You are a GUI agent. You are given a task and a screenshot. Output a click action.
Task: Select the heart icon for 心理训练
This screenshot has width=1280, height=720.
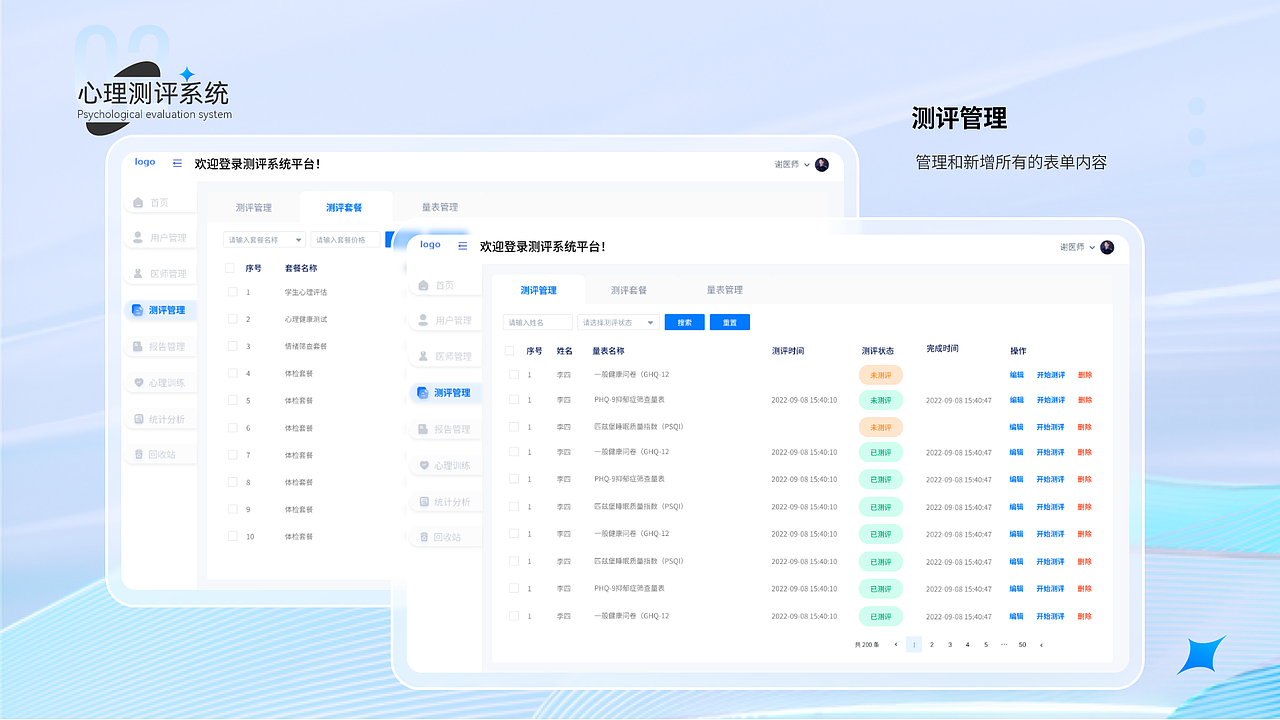tap(424, 464)
